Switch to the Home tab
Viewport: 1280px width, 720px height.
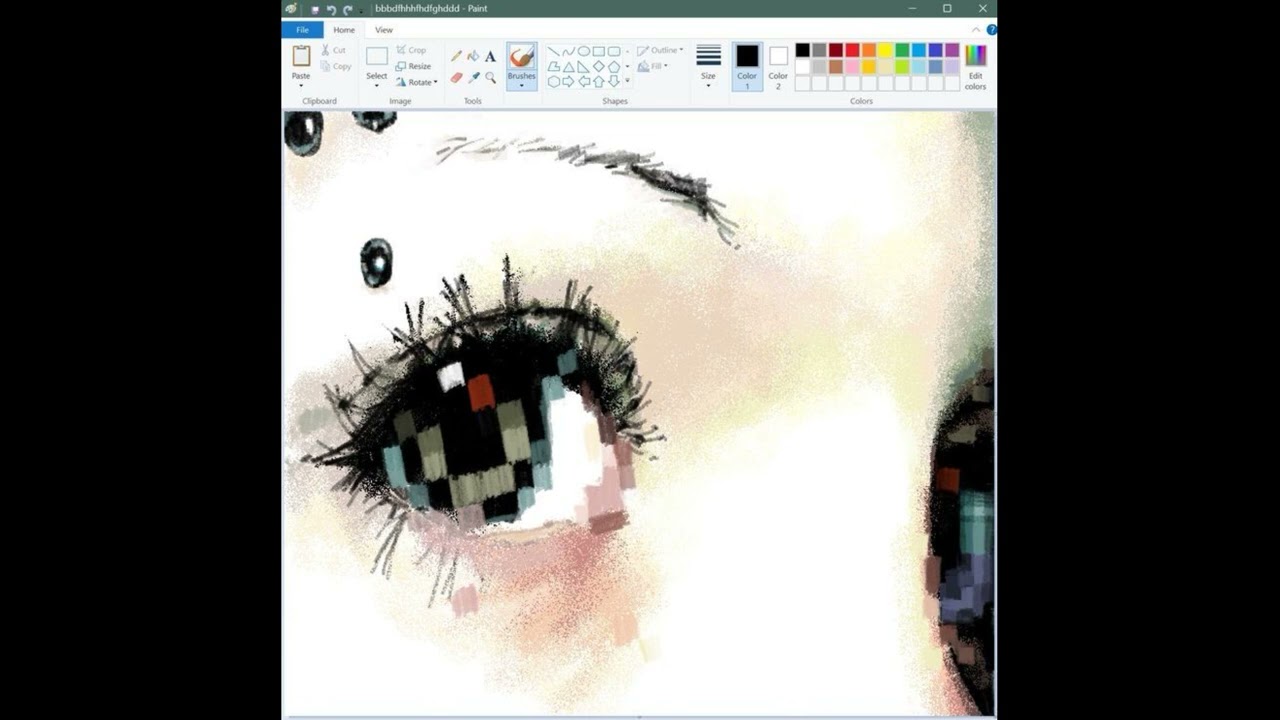point(344,30)
